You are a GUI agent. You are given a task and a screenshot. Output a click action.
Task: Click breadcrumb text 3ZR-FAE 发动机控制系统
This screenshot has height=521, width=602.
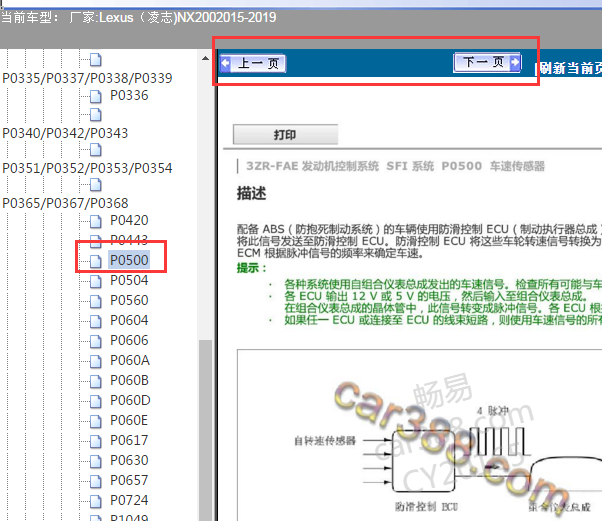point(313,166)
